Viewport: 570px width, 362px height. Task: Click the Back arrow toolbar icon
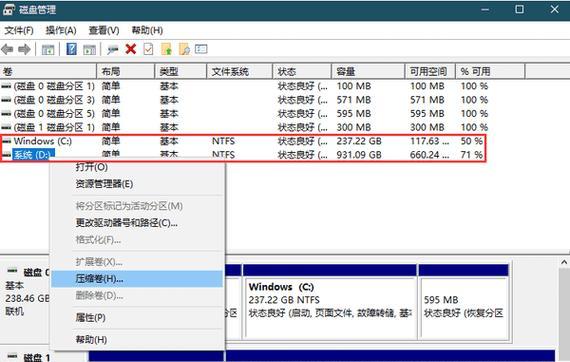click(7, 49)
